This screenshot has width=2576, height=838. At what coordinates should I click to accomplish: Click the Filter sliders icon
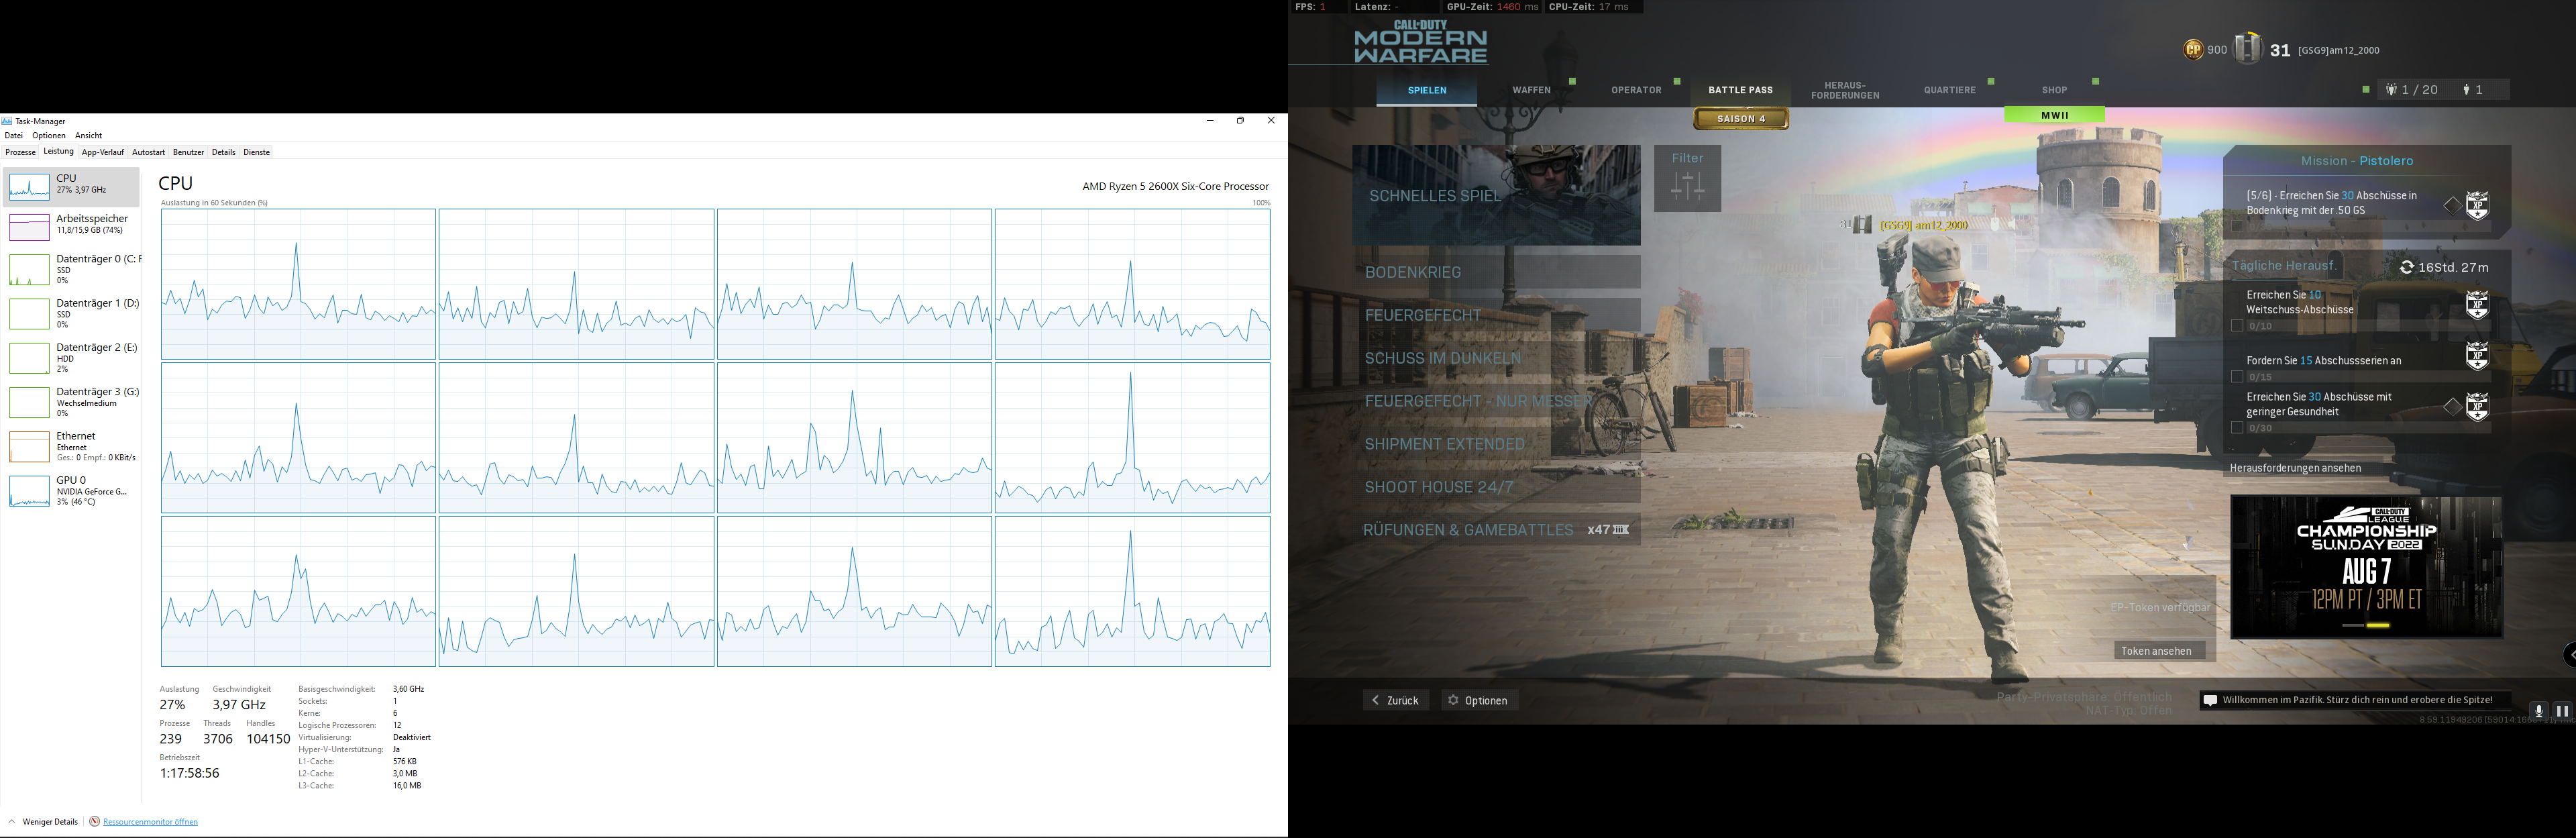coord(1687,186)
